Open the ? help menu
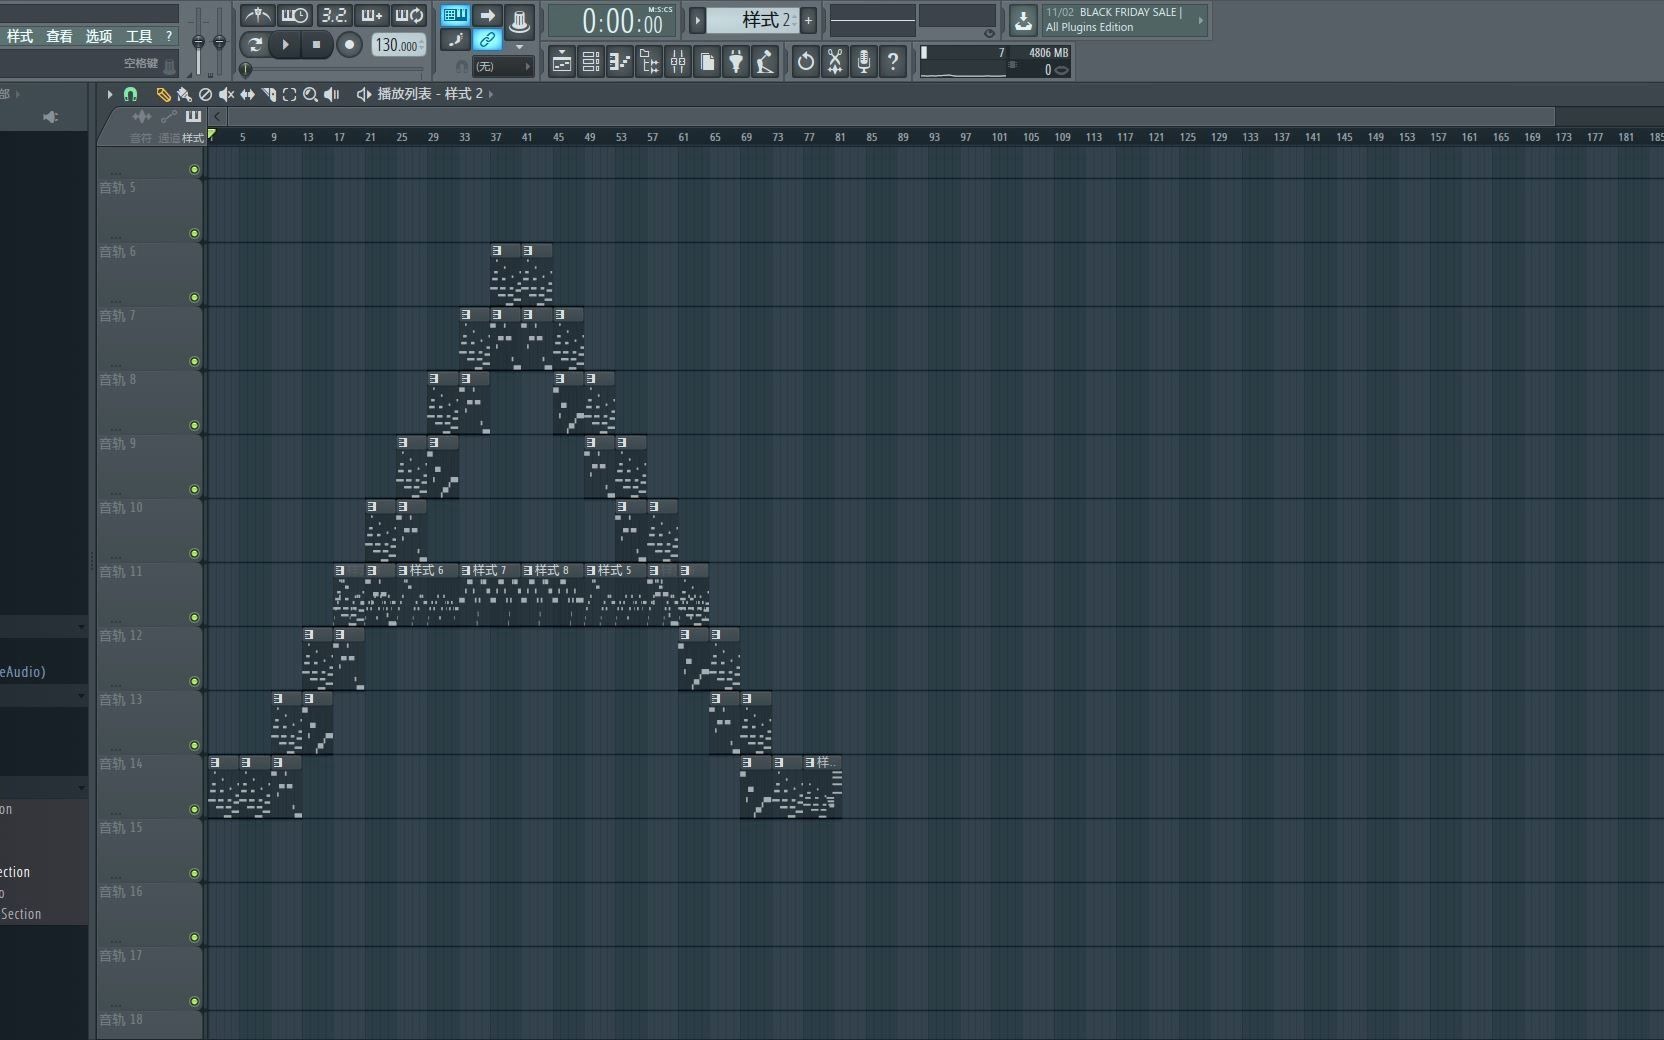 pyautogui.click(x=168, y=36)
